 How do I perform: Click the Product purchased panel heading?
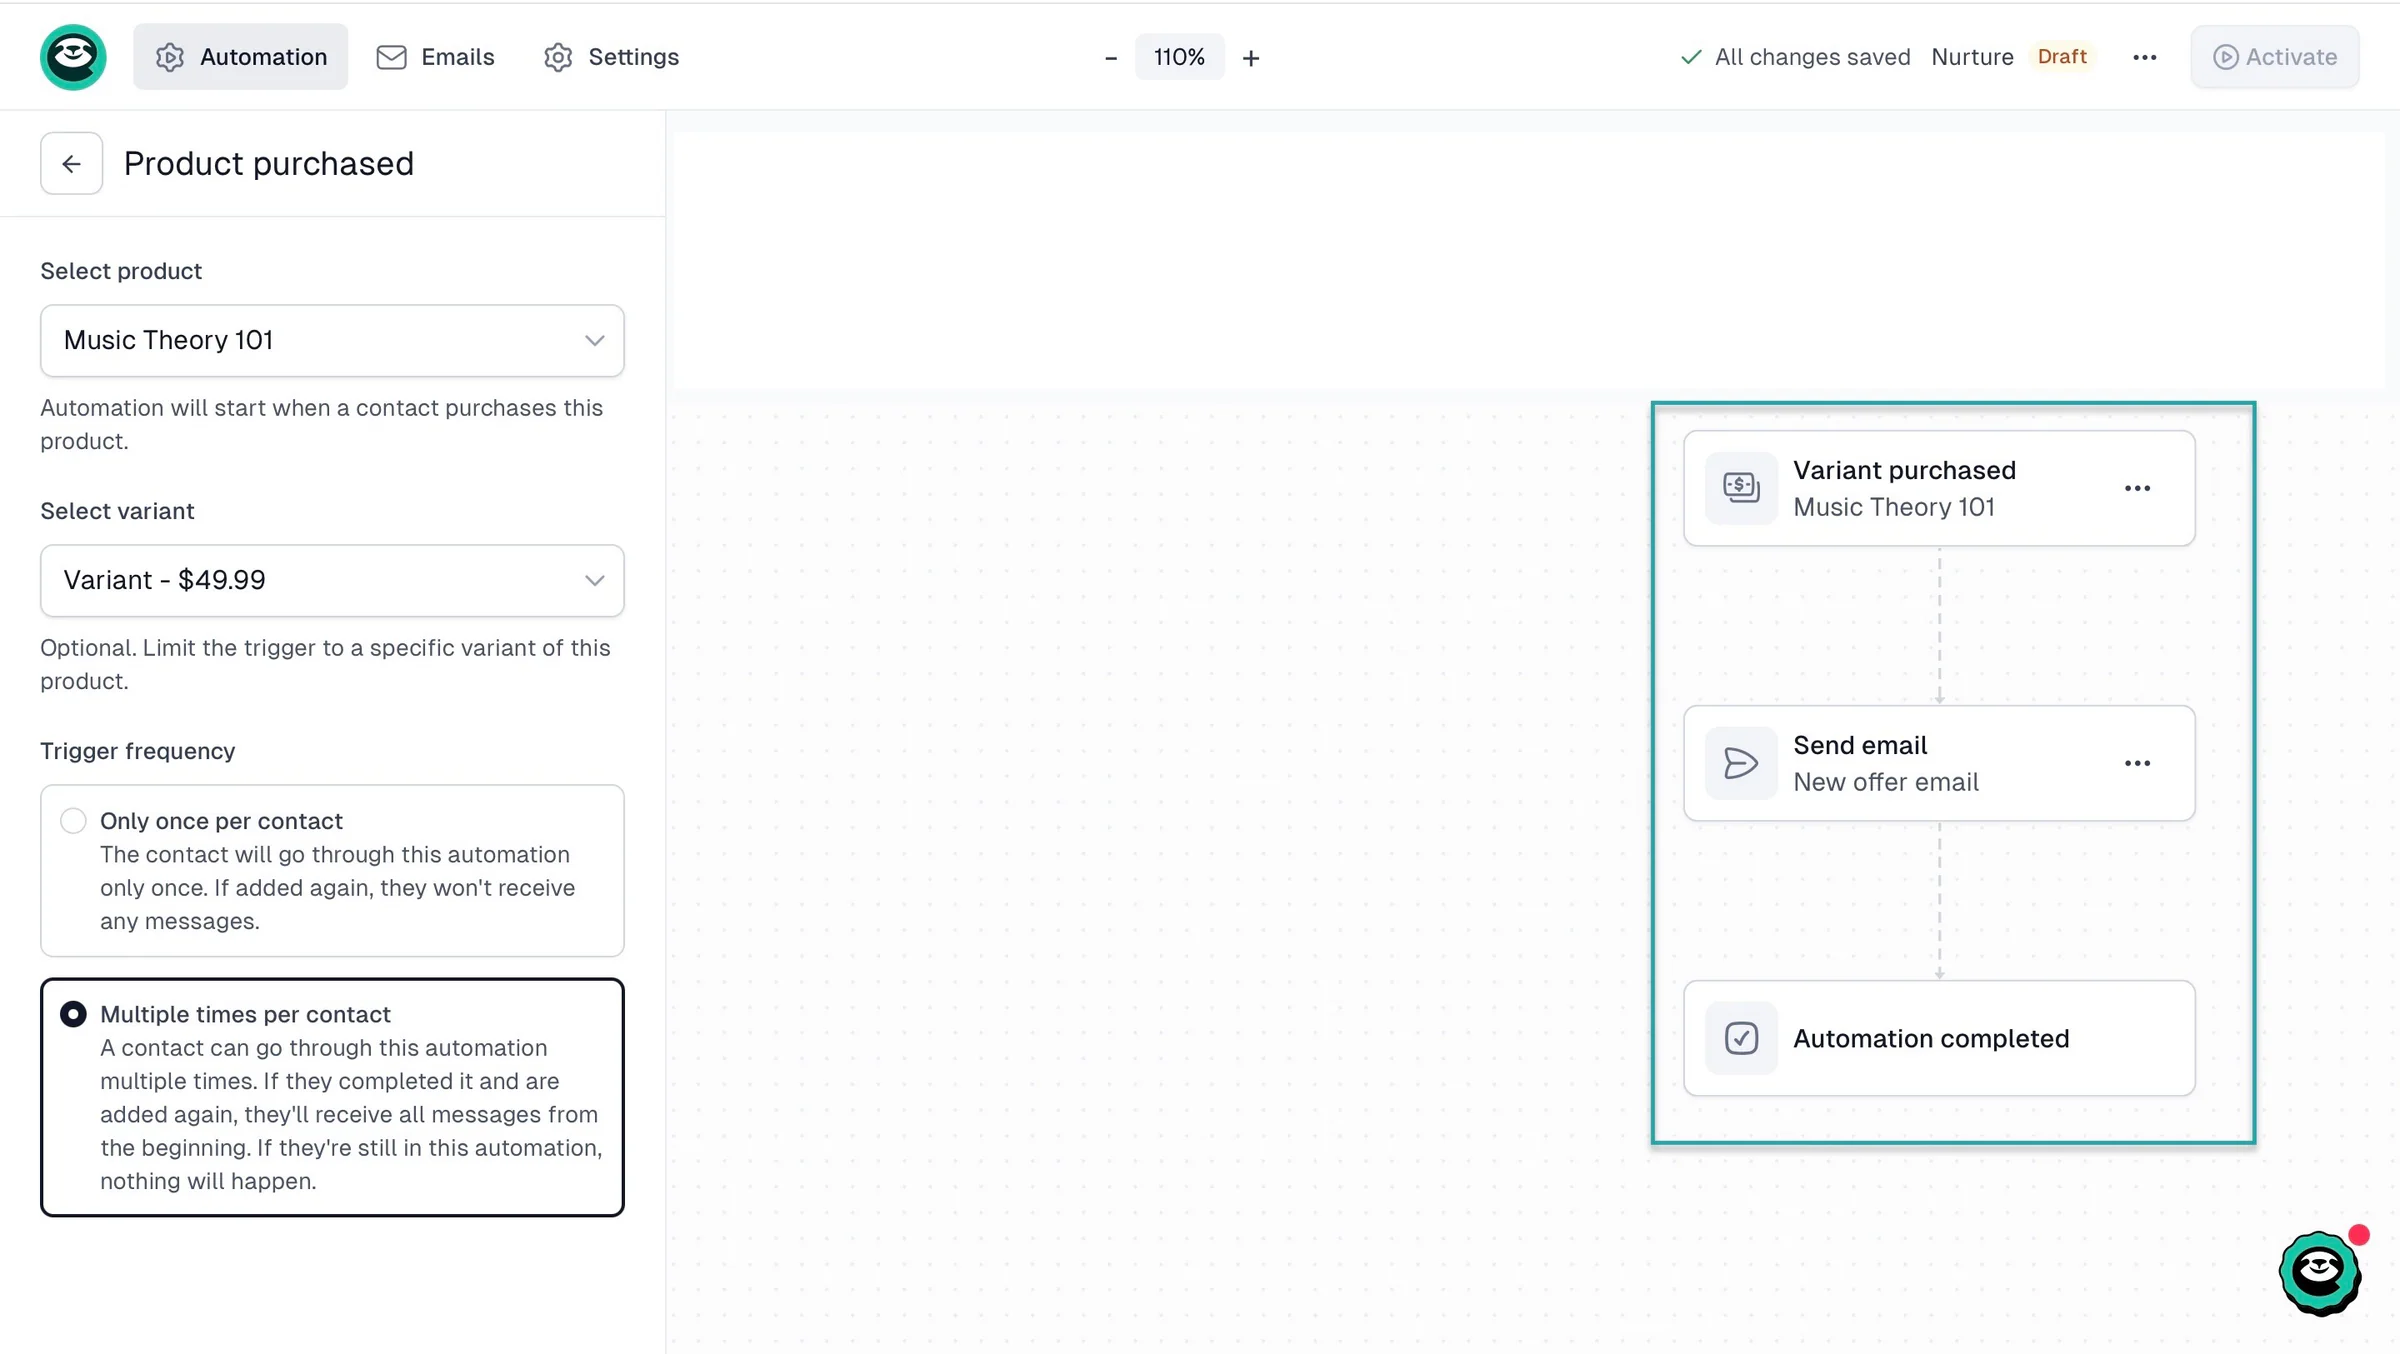pyautogui.click(x=269, y=163)
